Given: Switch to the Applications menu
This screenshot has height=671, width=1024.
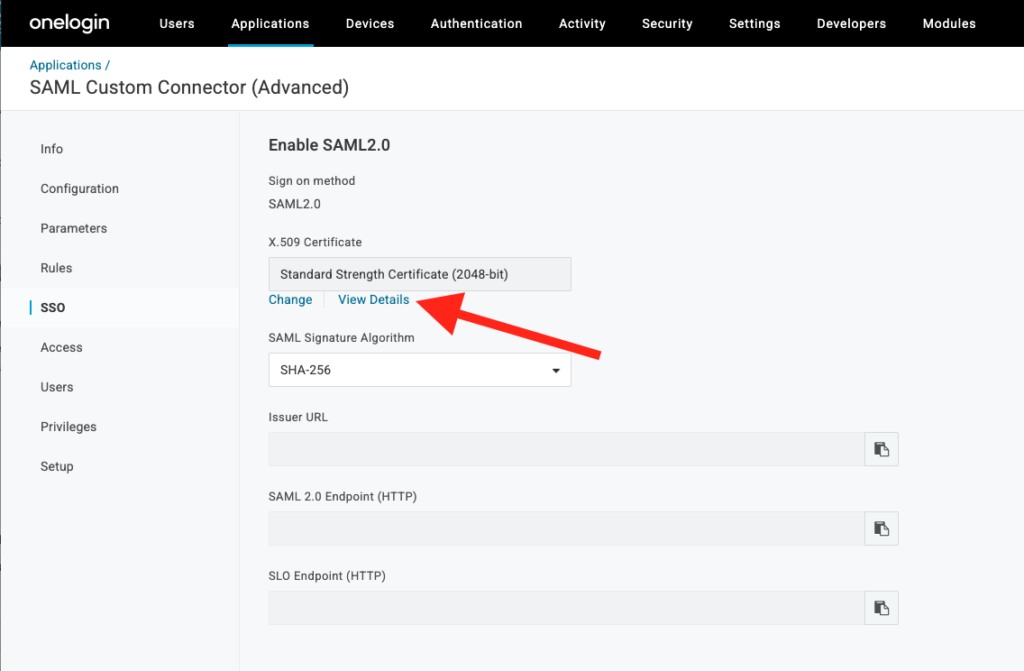Looking at the screenshot, I should (270, 23).
